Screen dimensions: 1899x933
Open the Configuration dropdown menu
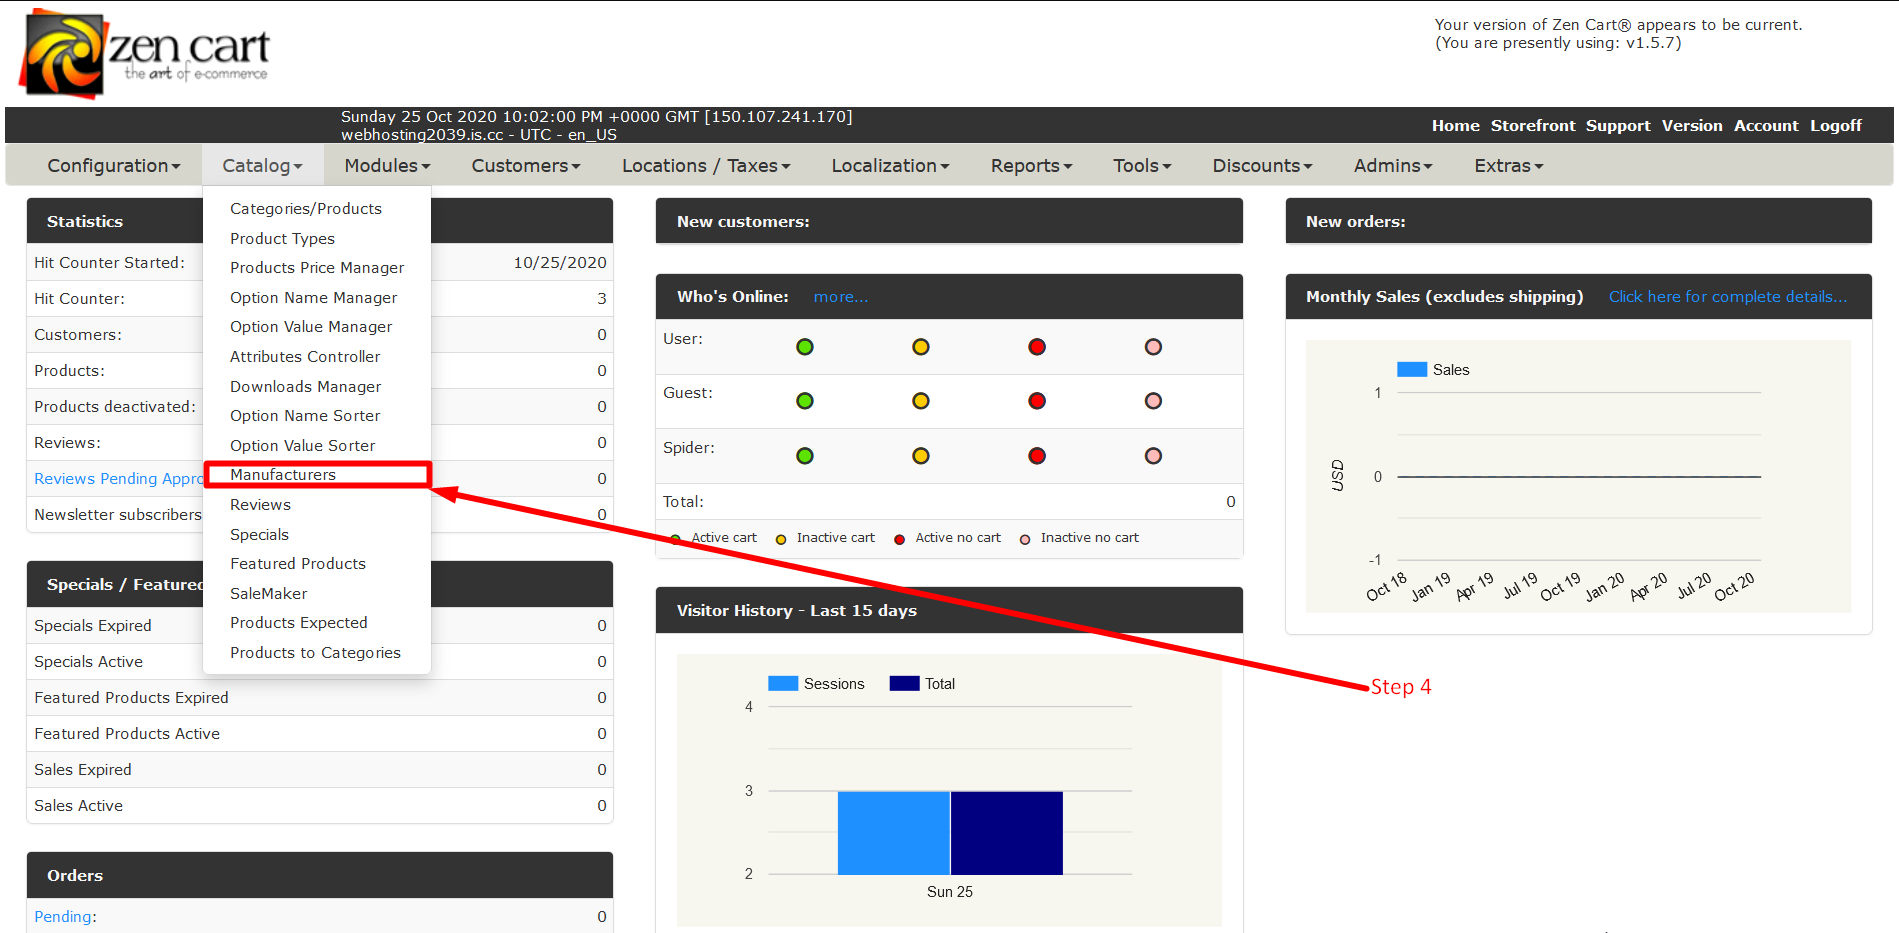(x=114, y=166)
